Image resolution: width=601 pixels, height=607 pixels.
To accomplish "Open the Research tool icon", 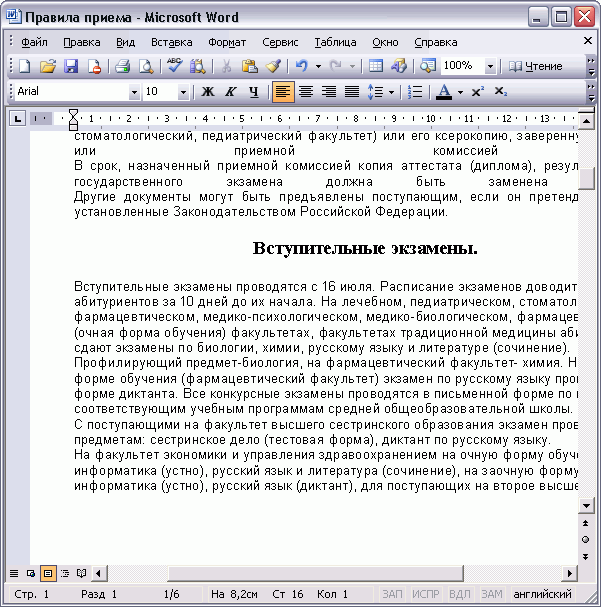I will point(198,66).
